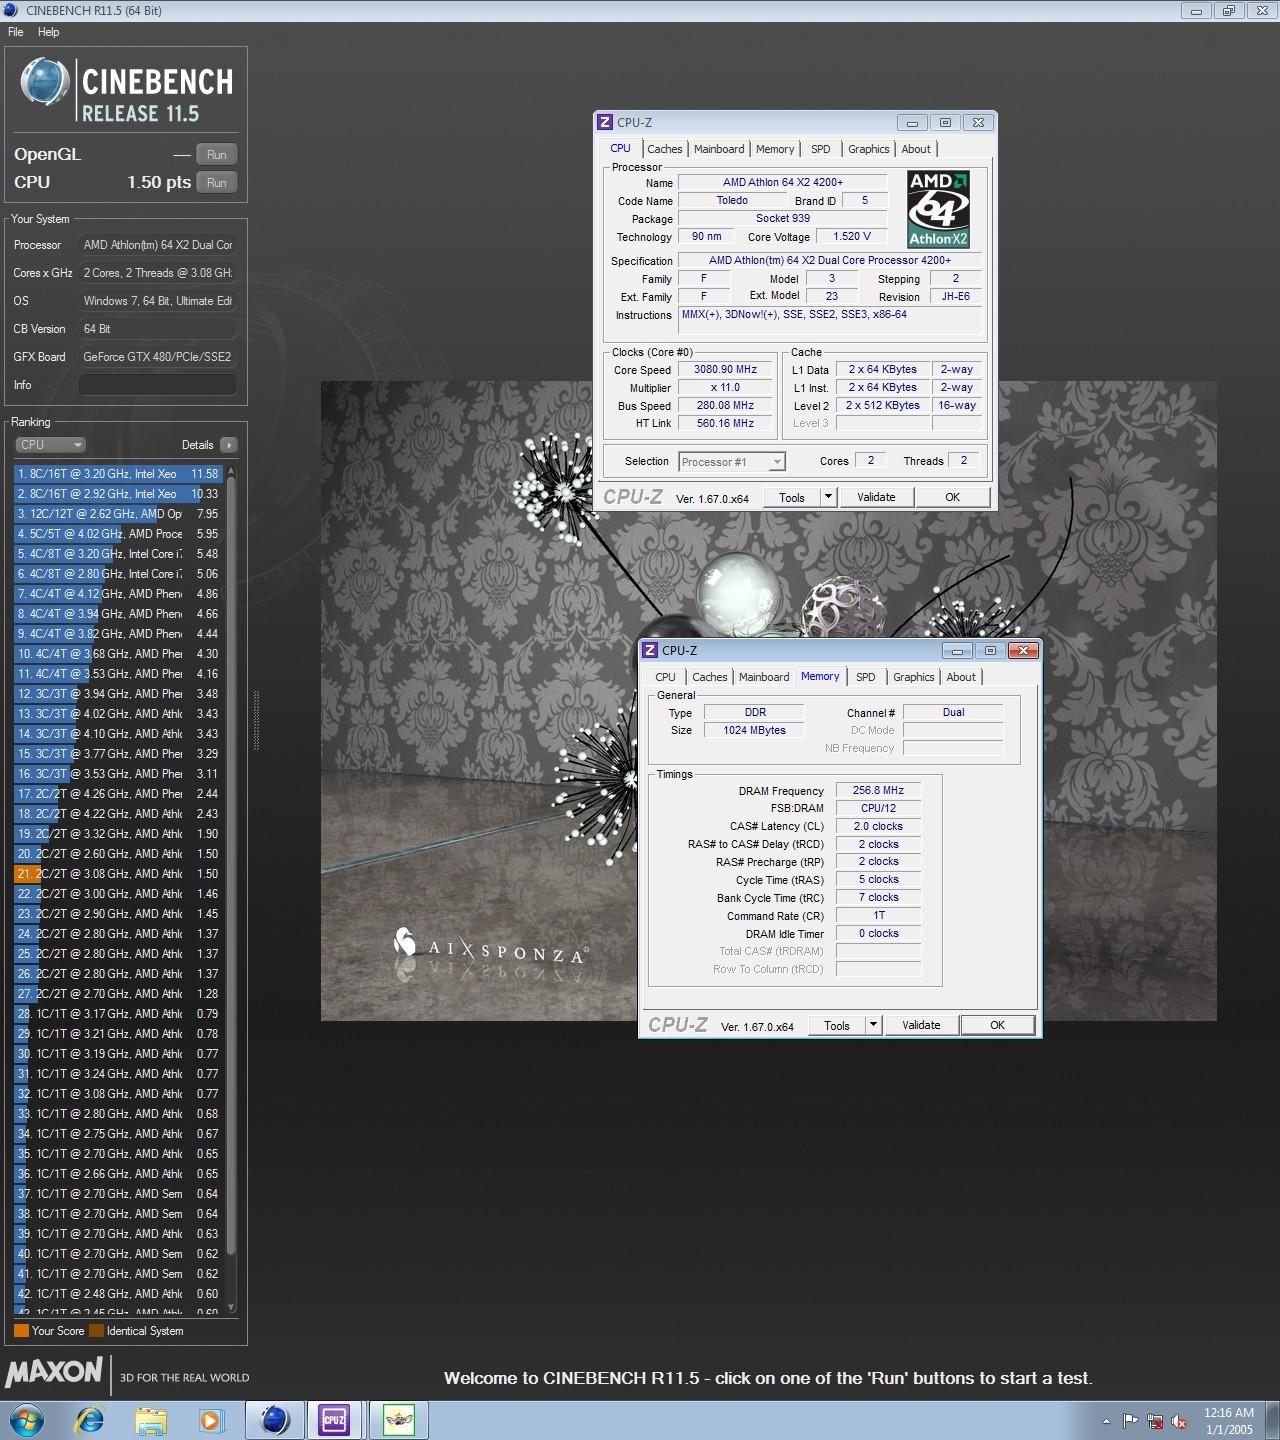
Task: Show hidden tray icons arrow
Action: coord(1106,1421)
